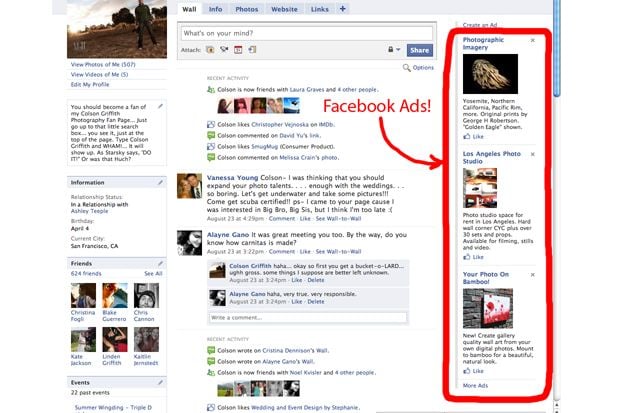Delete Alayne Gano's very responsible comment
Viewport: 620px width, 413px height.
pos(316,301)
